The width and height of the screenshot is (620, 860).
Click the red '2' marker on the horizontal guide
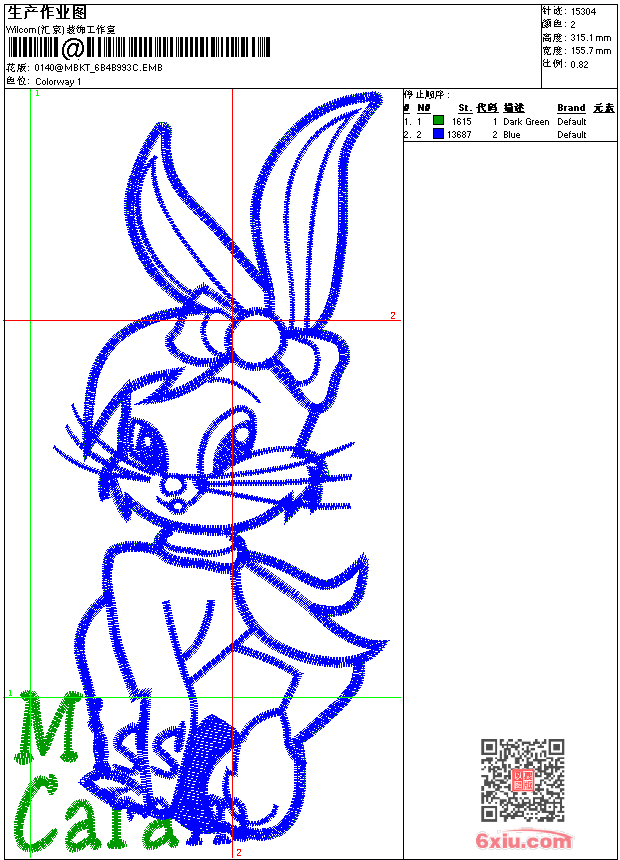click(393, 315)
